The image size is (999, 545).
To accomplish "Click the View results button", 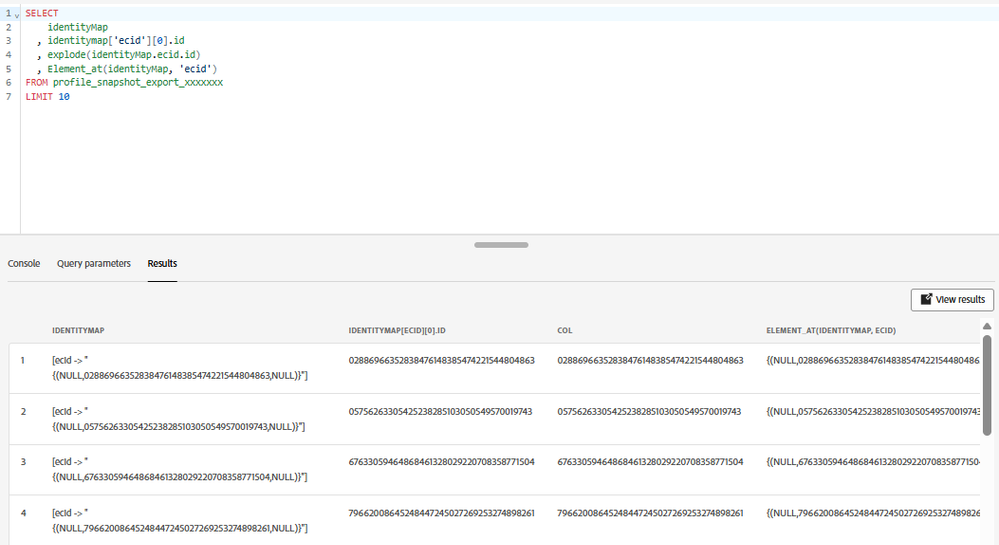I will (952, 299).
